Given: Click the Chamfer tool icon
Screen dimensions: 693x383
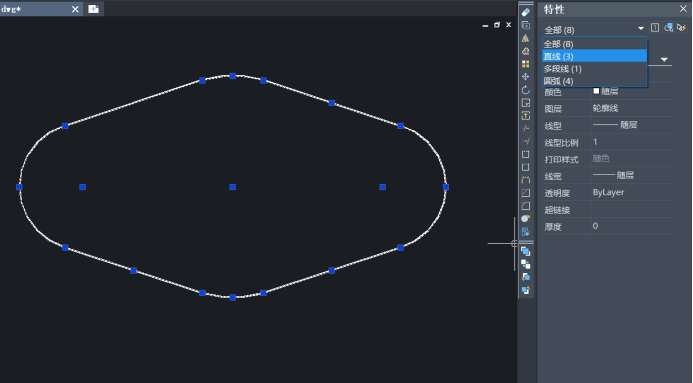Looking at the screenshot, I should 525,193.
